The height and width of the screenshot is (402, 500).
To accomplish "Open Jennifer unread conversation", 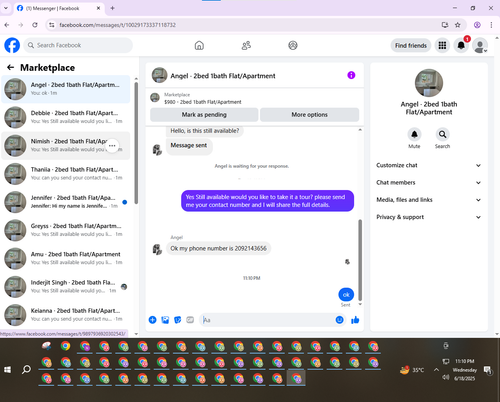I will pos(66,202).
